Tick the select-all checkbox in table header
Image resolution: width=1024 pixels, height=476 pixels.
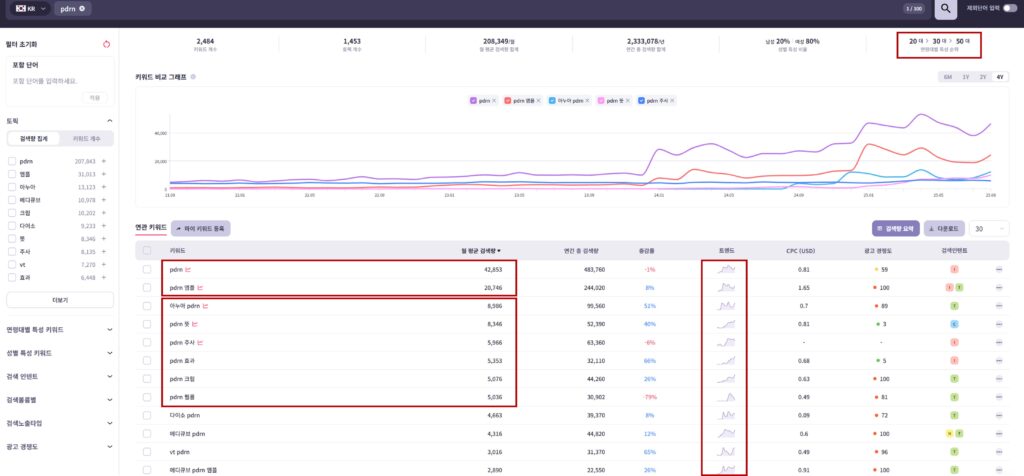coord(147,251)
